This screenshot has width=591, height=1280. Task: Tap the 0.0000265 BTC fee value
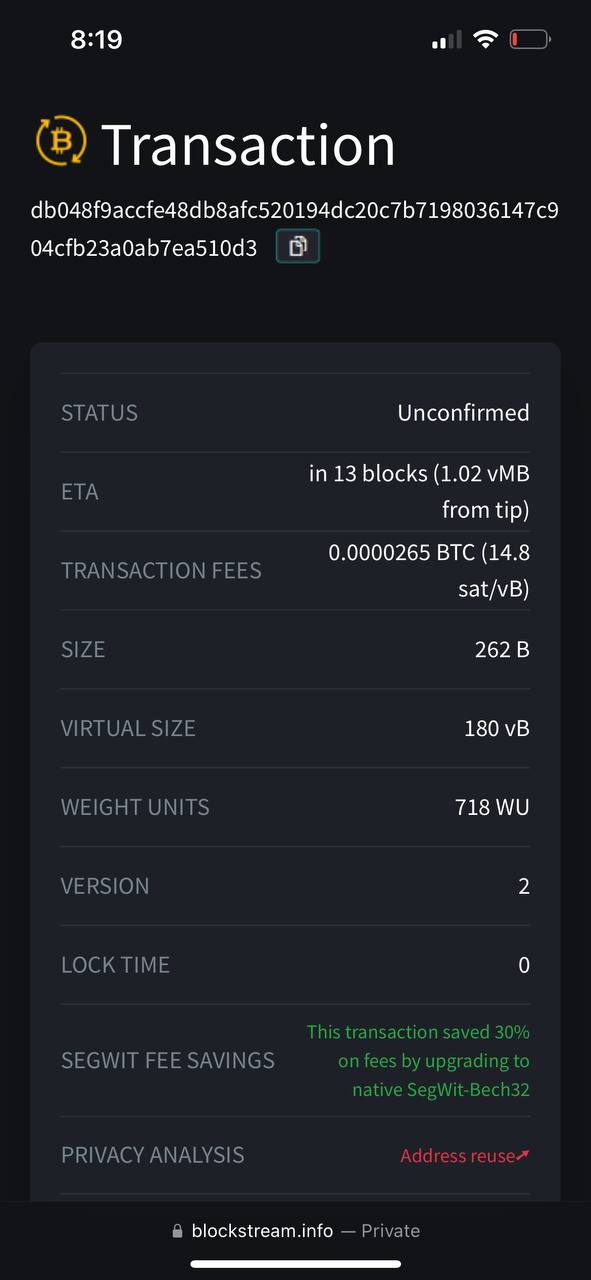point(429,571)
